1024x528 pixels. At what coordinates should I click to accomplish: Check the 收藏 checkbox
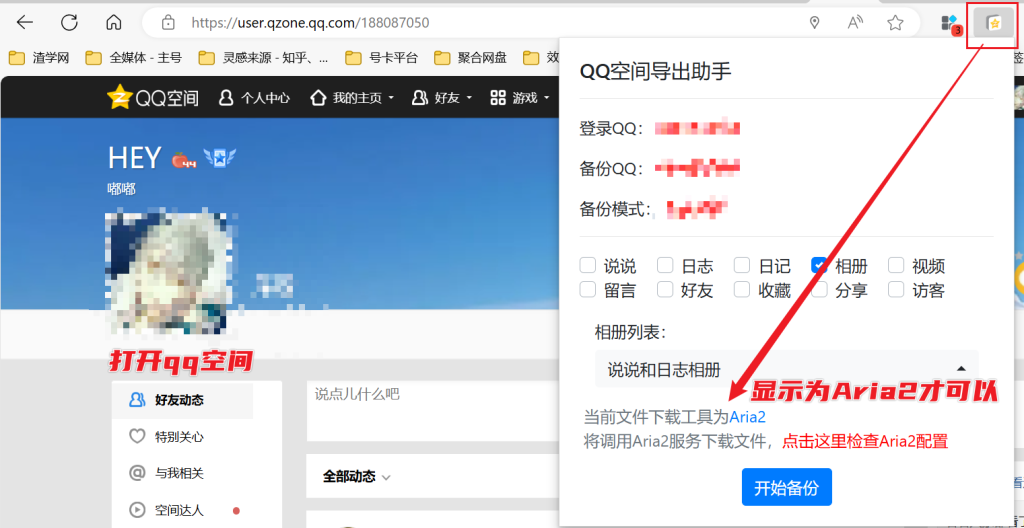pyautogui.click(x=742, y=289)
